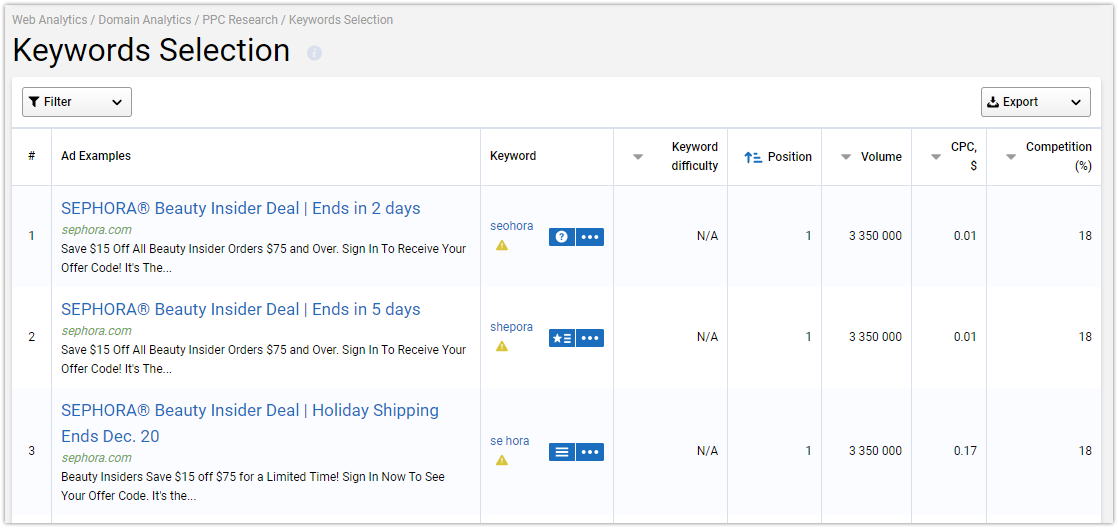This screenshot has width=1118, height=528.
Task: Click the star-list icon for shepora keyword
Action: point(562,338)
